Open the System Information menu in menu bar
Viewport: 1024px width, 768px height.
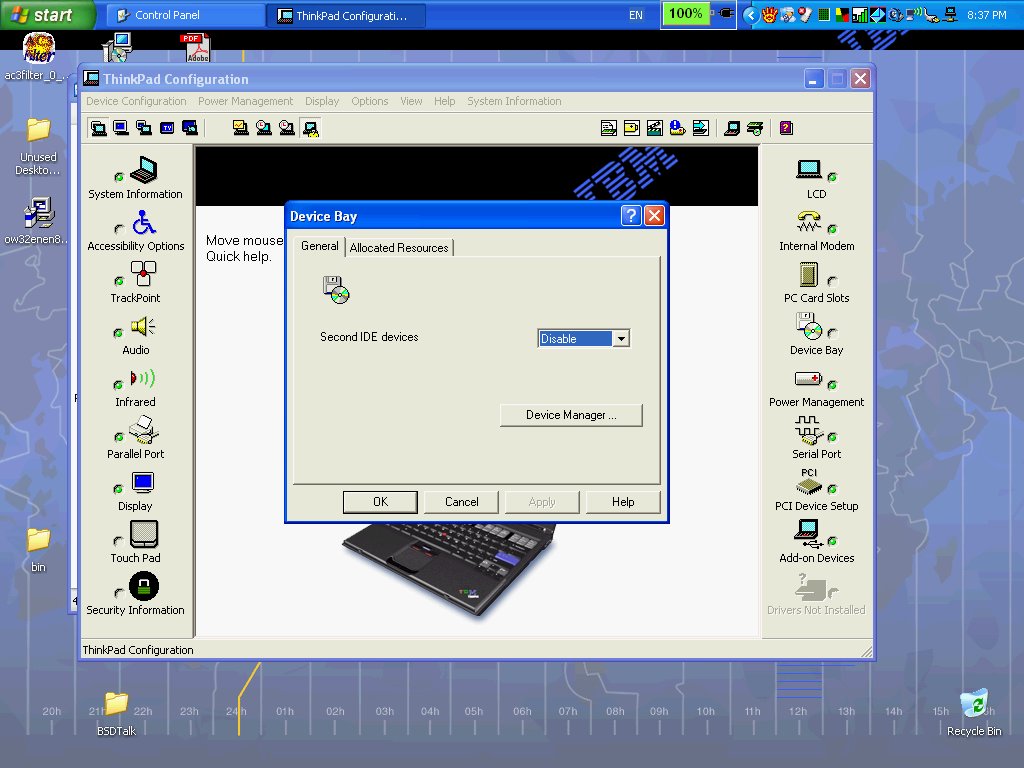pos(514,101)
